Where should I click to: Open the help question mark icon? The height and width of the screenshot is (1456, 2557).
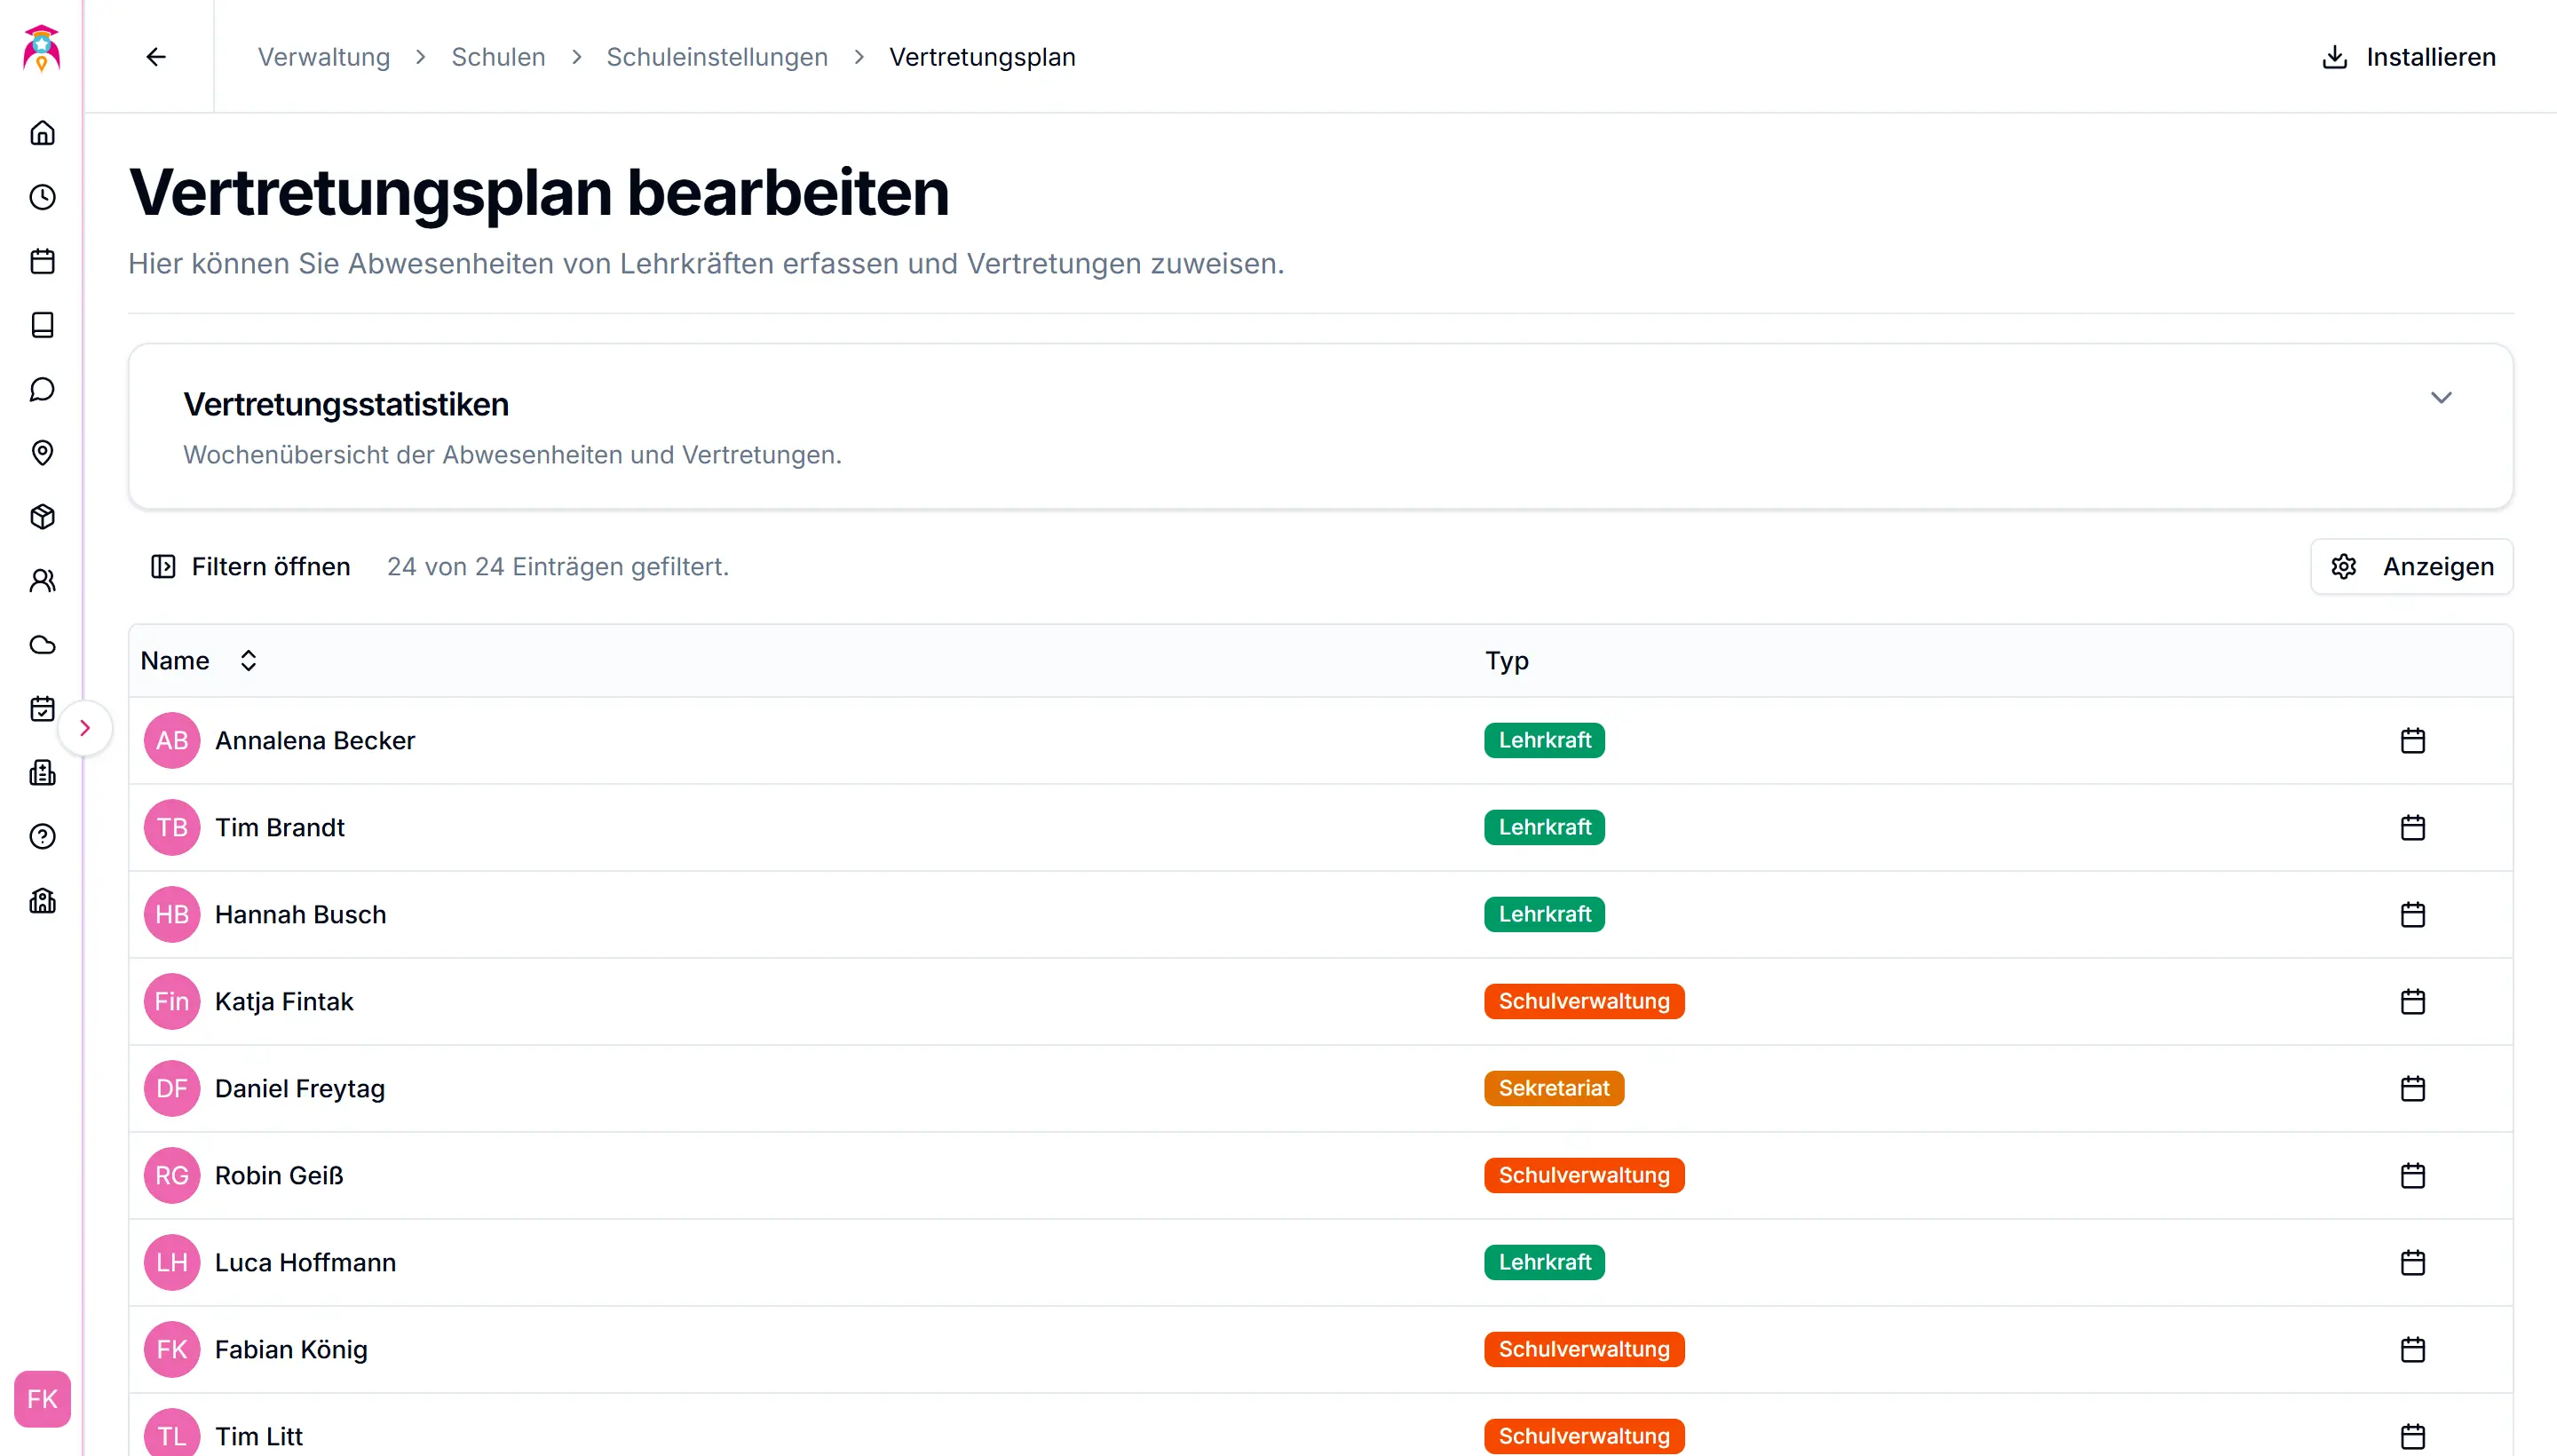[x=42, y=837]
